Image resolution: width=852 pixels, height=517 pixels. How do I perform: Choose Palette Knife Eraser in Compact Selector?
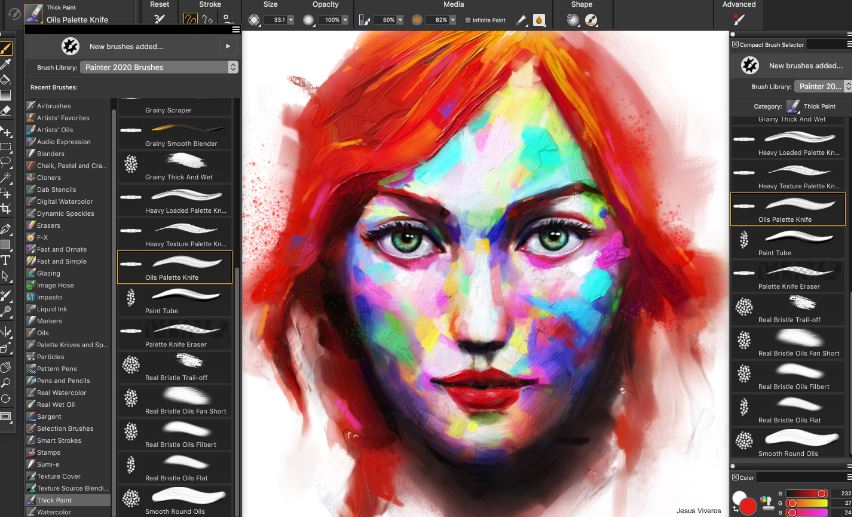[788, 276]
